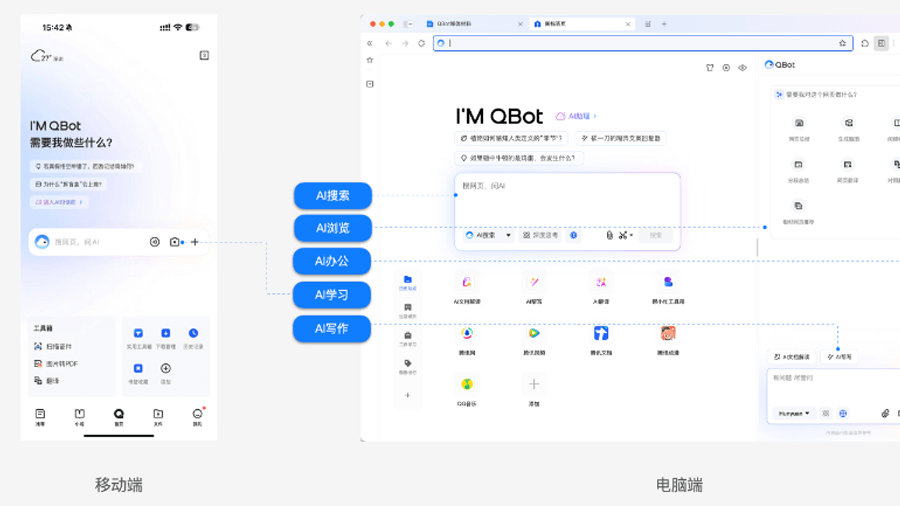
Task: Tap the 添加 circled plus on mobile
Action: click(x=165, y=373)
